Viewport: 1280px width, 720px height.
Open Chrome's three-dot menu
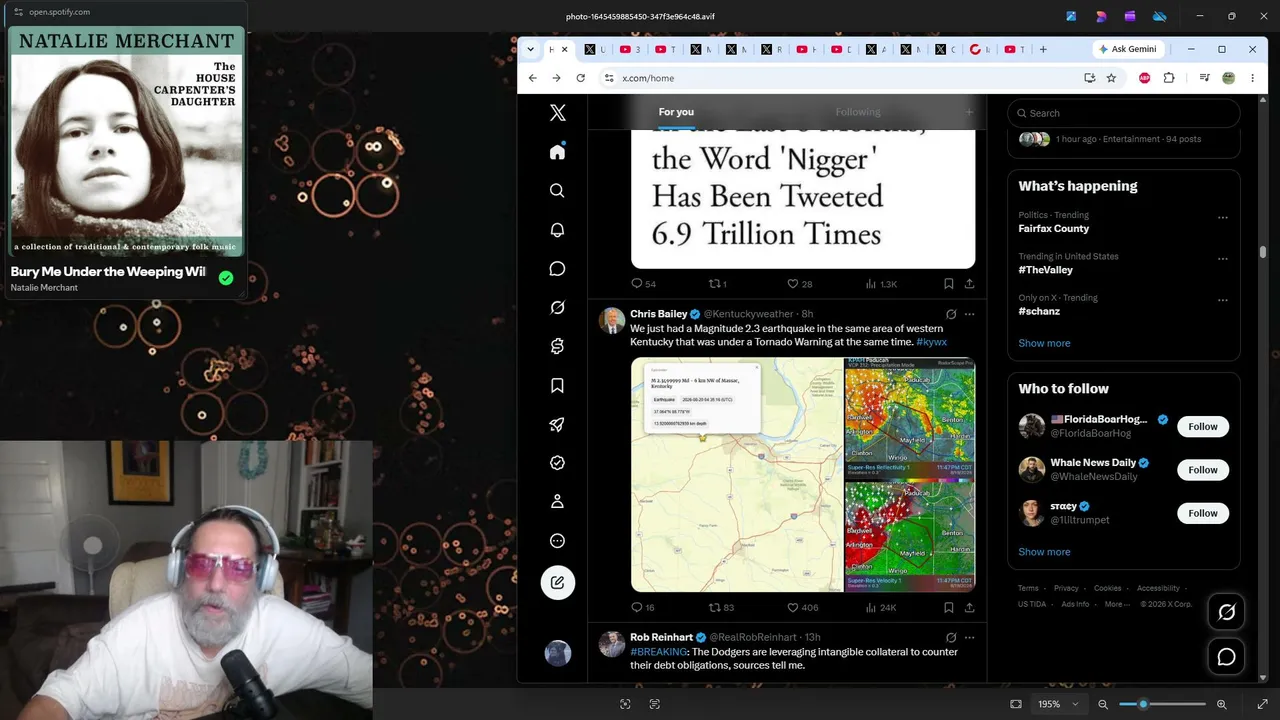[x=1252, y=78]
